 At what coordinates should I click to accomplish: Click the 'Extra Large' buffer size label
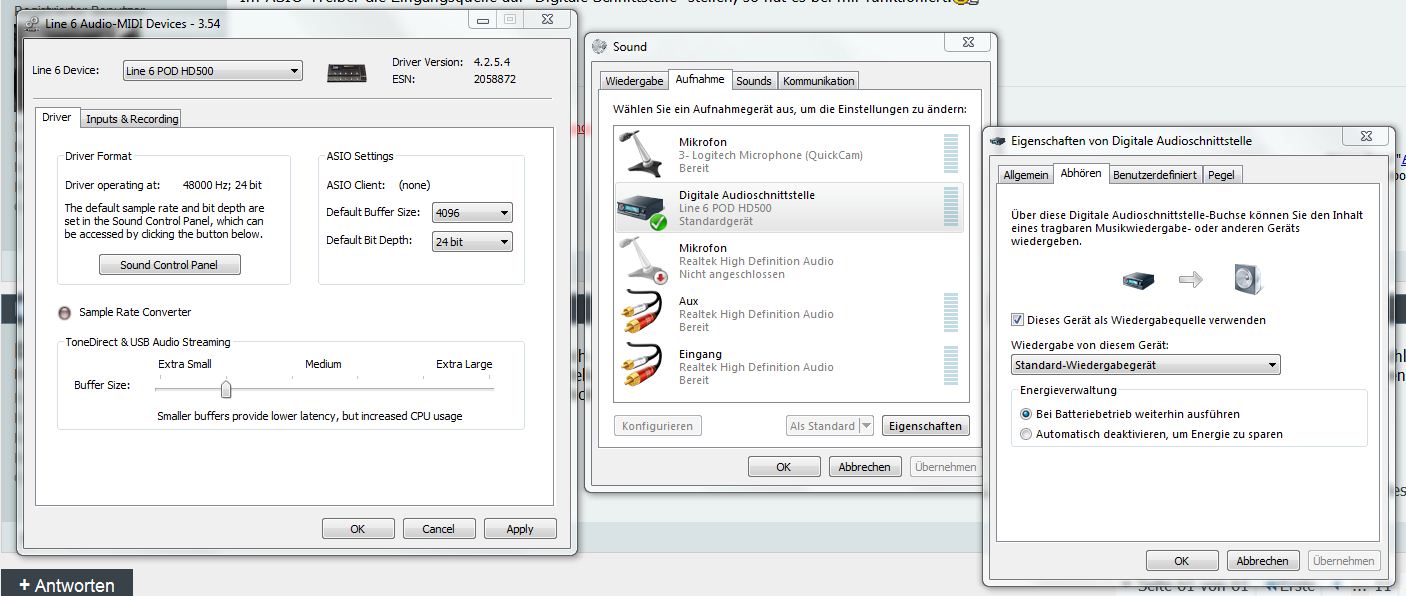(464, 364)
